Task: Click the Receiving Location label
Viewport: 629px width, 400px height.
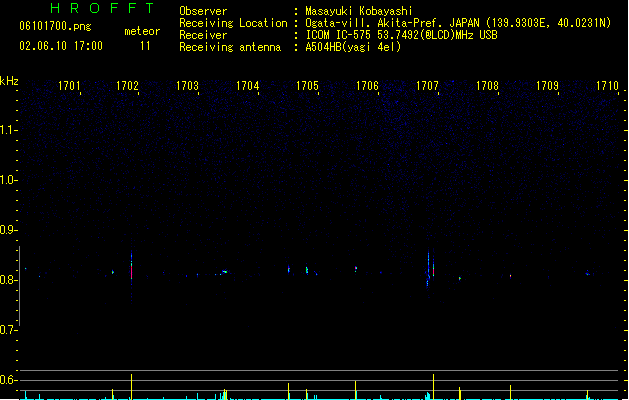Action: (x=233, y=23)
